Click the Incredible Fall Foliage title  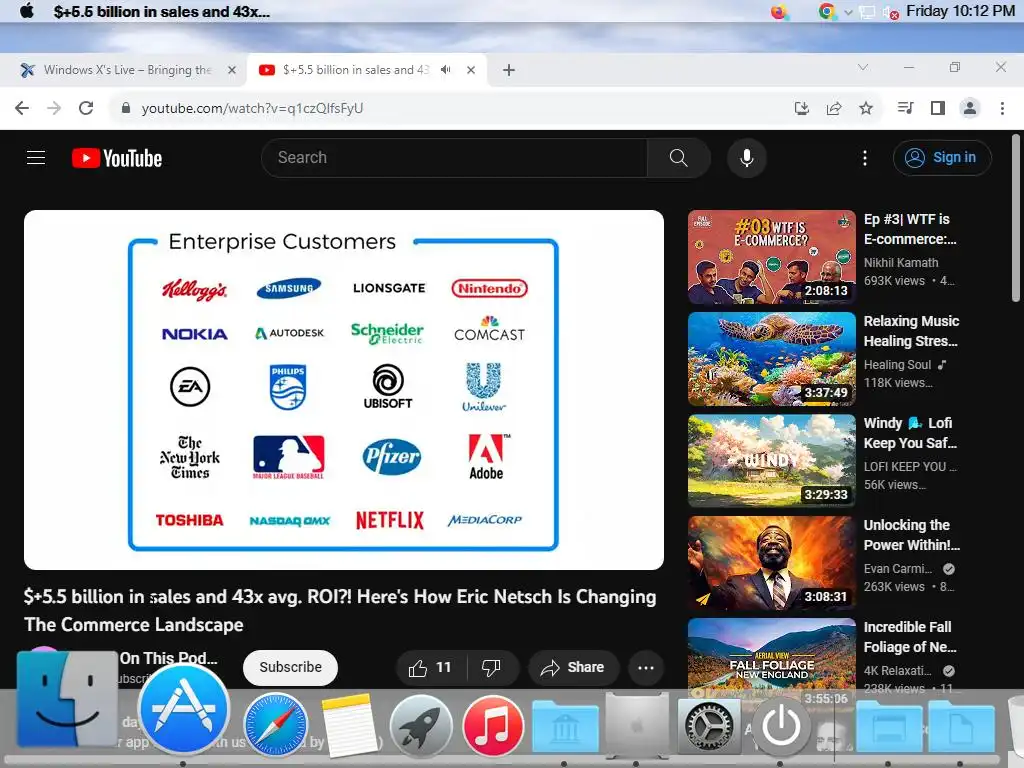point(910,637)
